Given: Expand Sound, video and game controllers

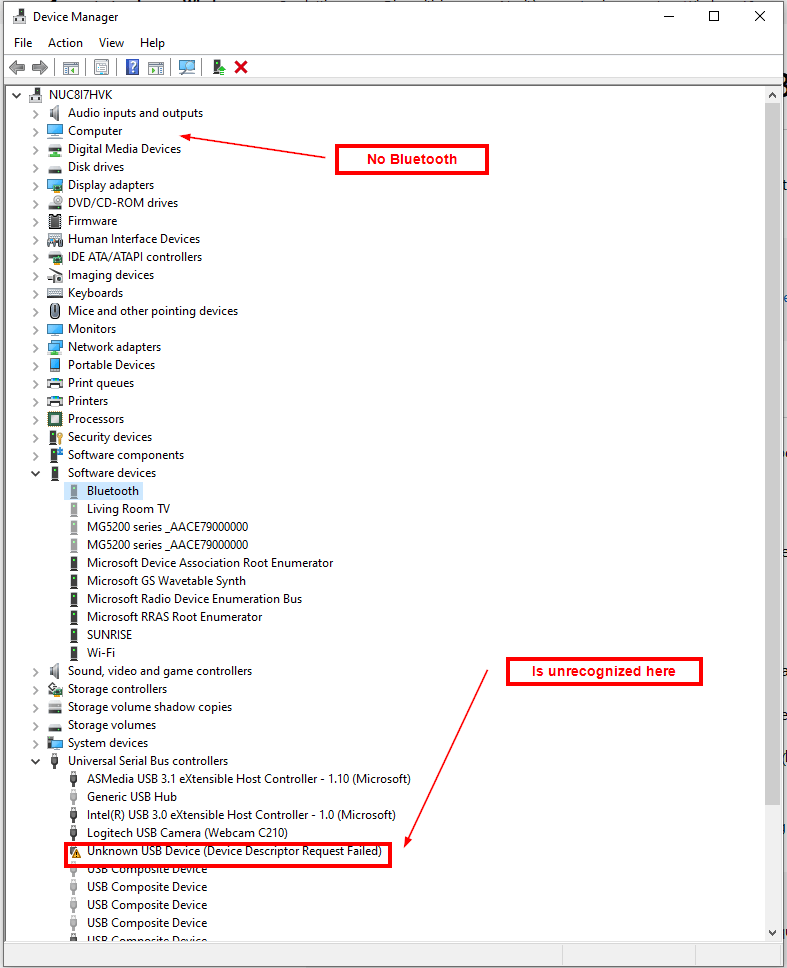Looking at the screenshot, I should (x=35, y=672).
